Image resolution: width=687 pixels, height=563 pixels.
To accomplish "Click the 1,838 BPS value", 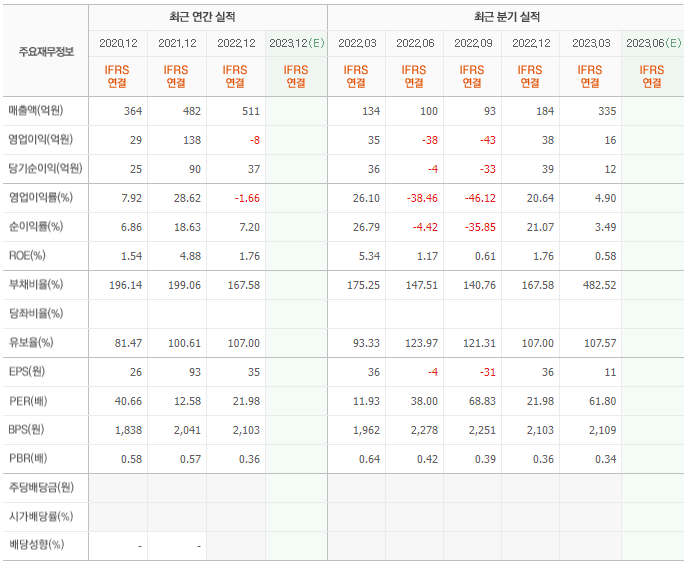I will click(x=128, y=430).
